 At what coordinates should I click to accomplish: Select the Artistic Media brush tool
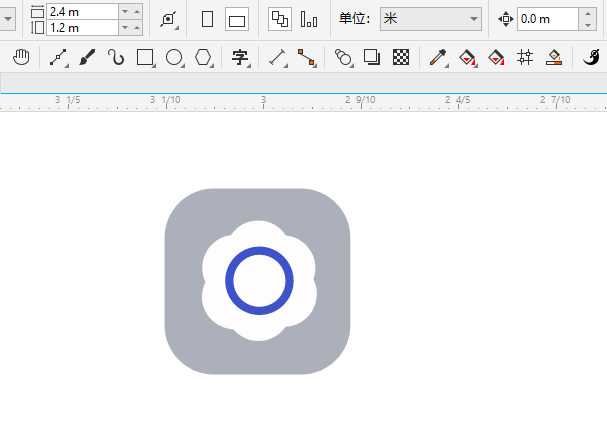tap(87, 57)
